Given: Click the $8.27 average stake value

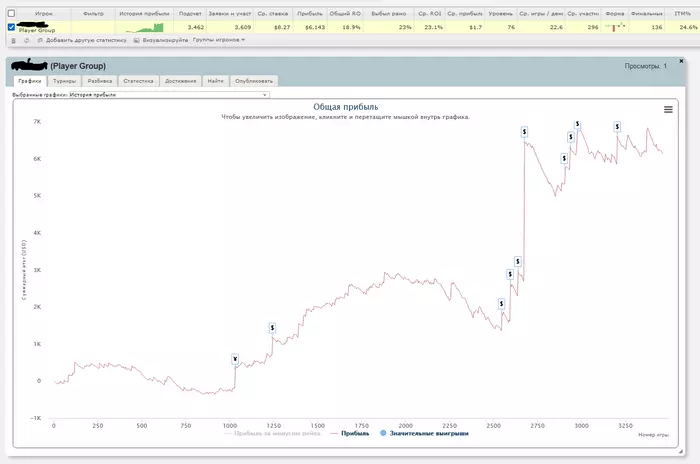Looking at the screenshot, I should 282,27.
